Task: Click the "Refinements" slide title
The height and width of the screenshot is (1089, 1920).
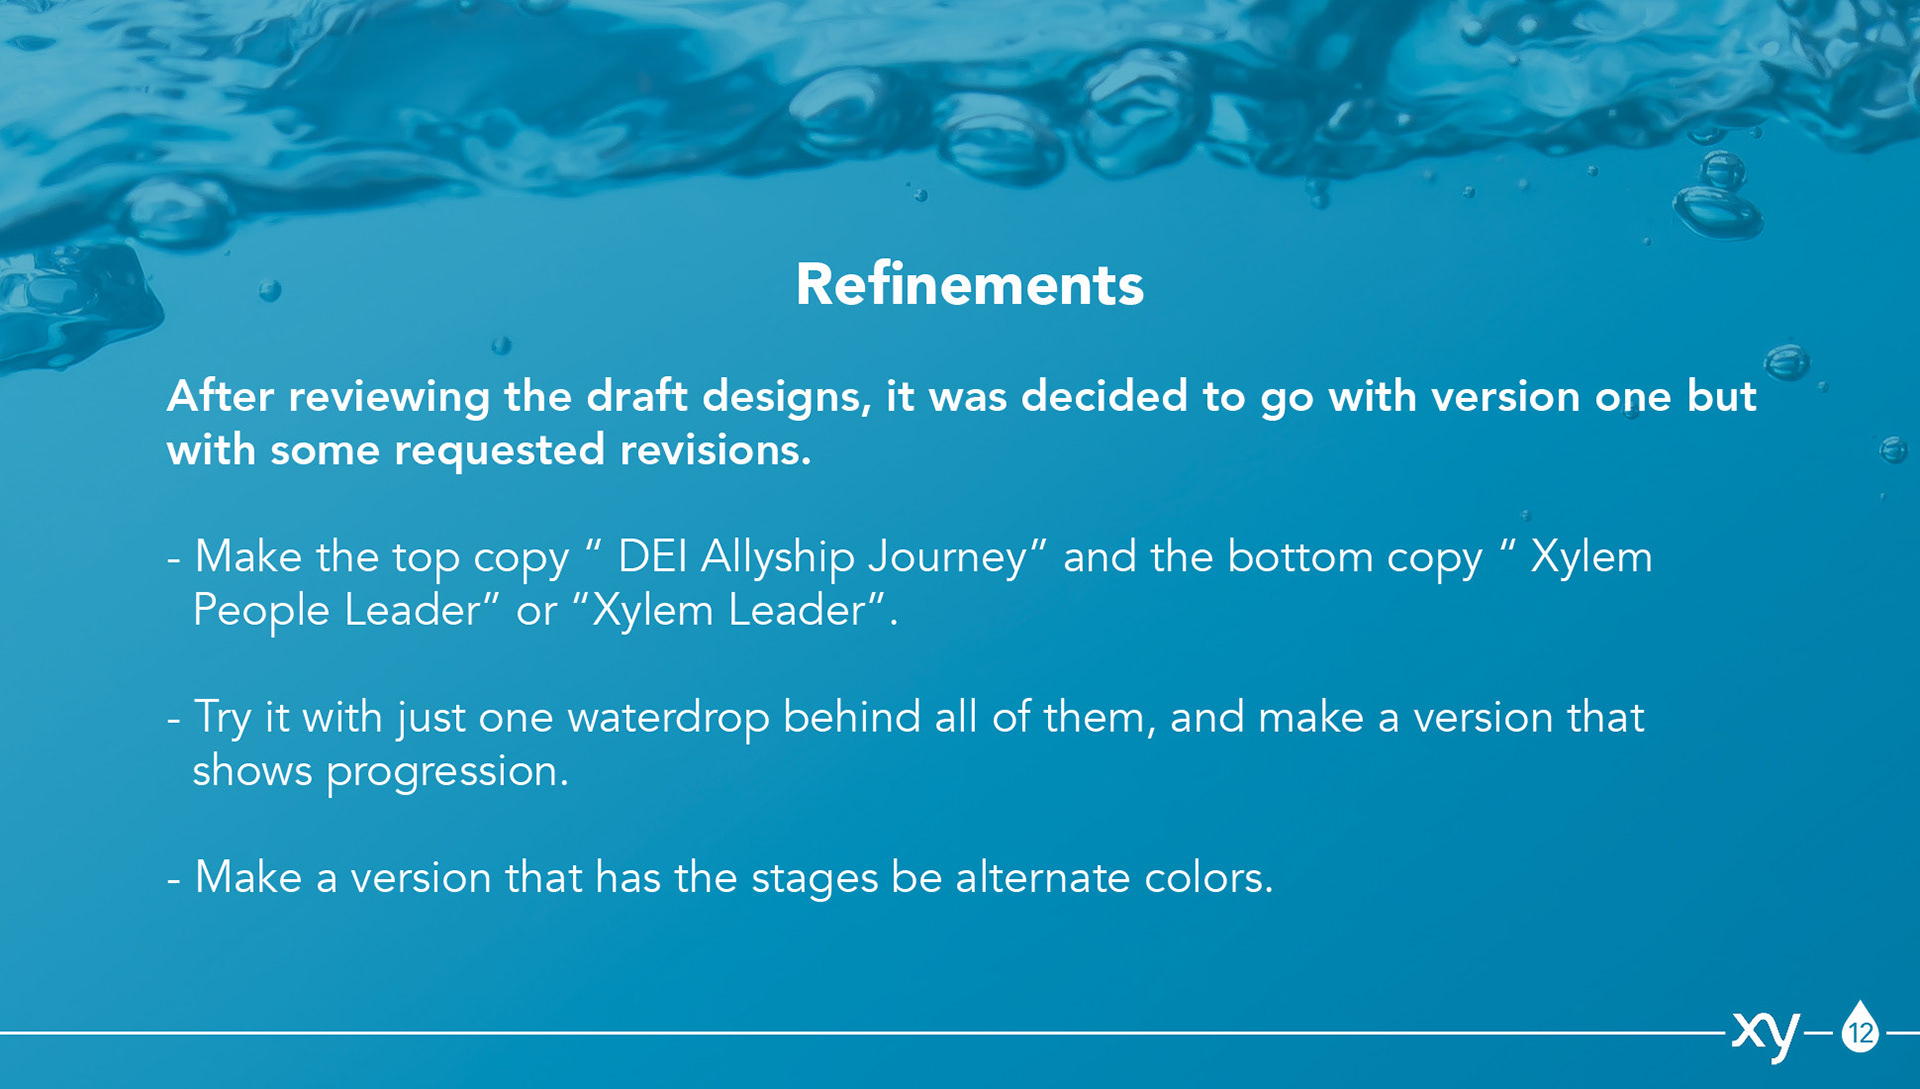Action: pyautogui.click(x=969, y=285)
